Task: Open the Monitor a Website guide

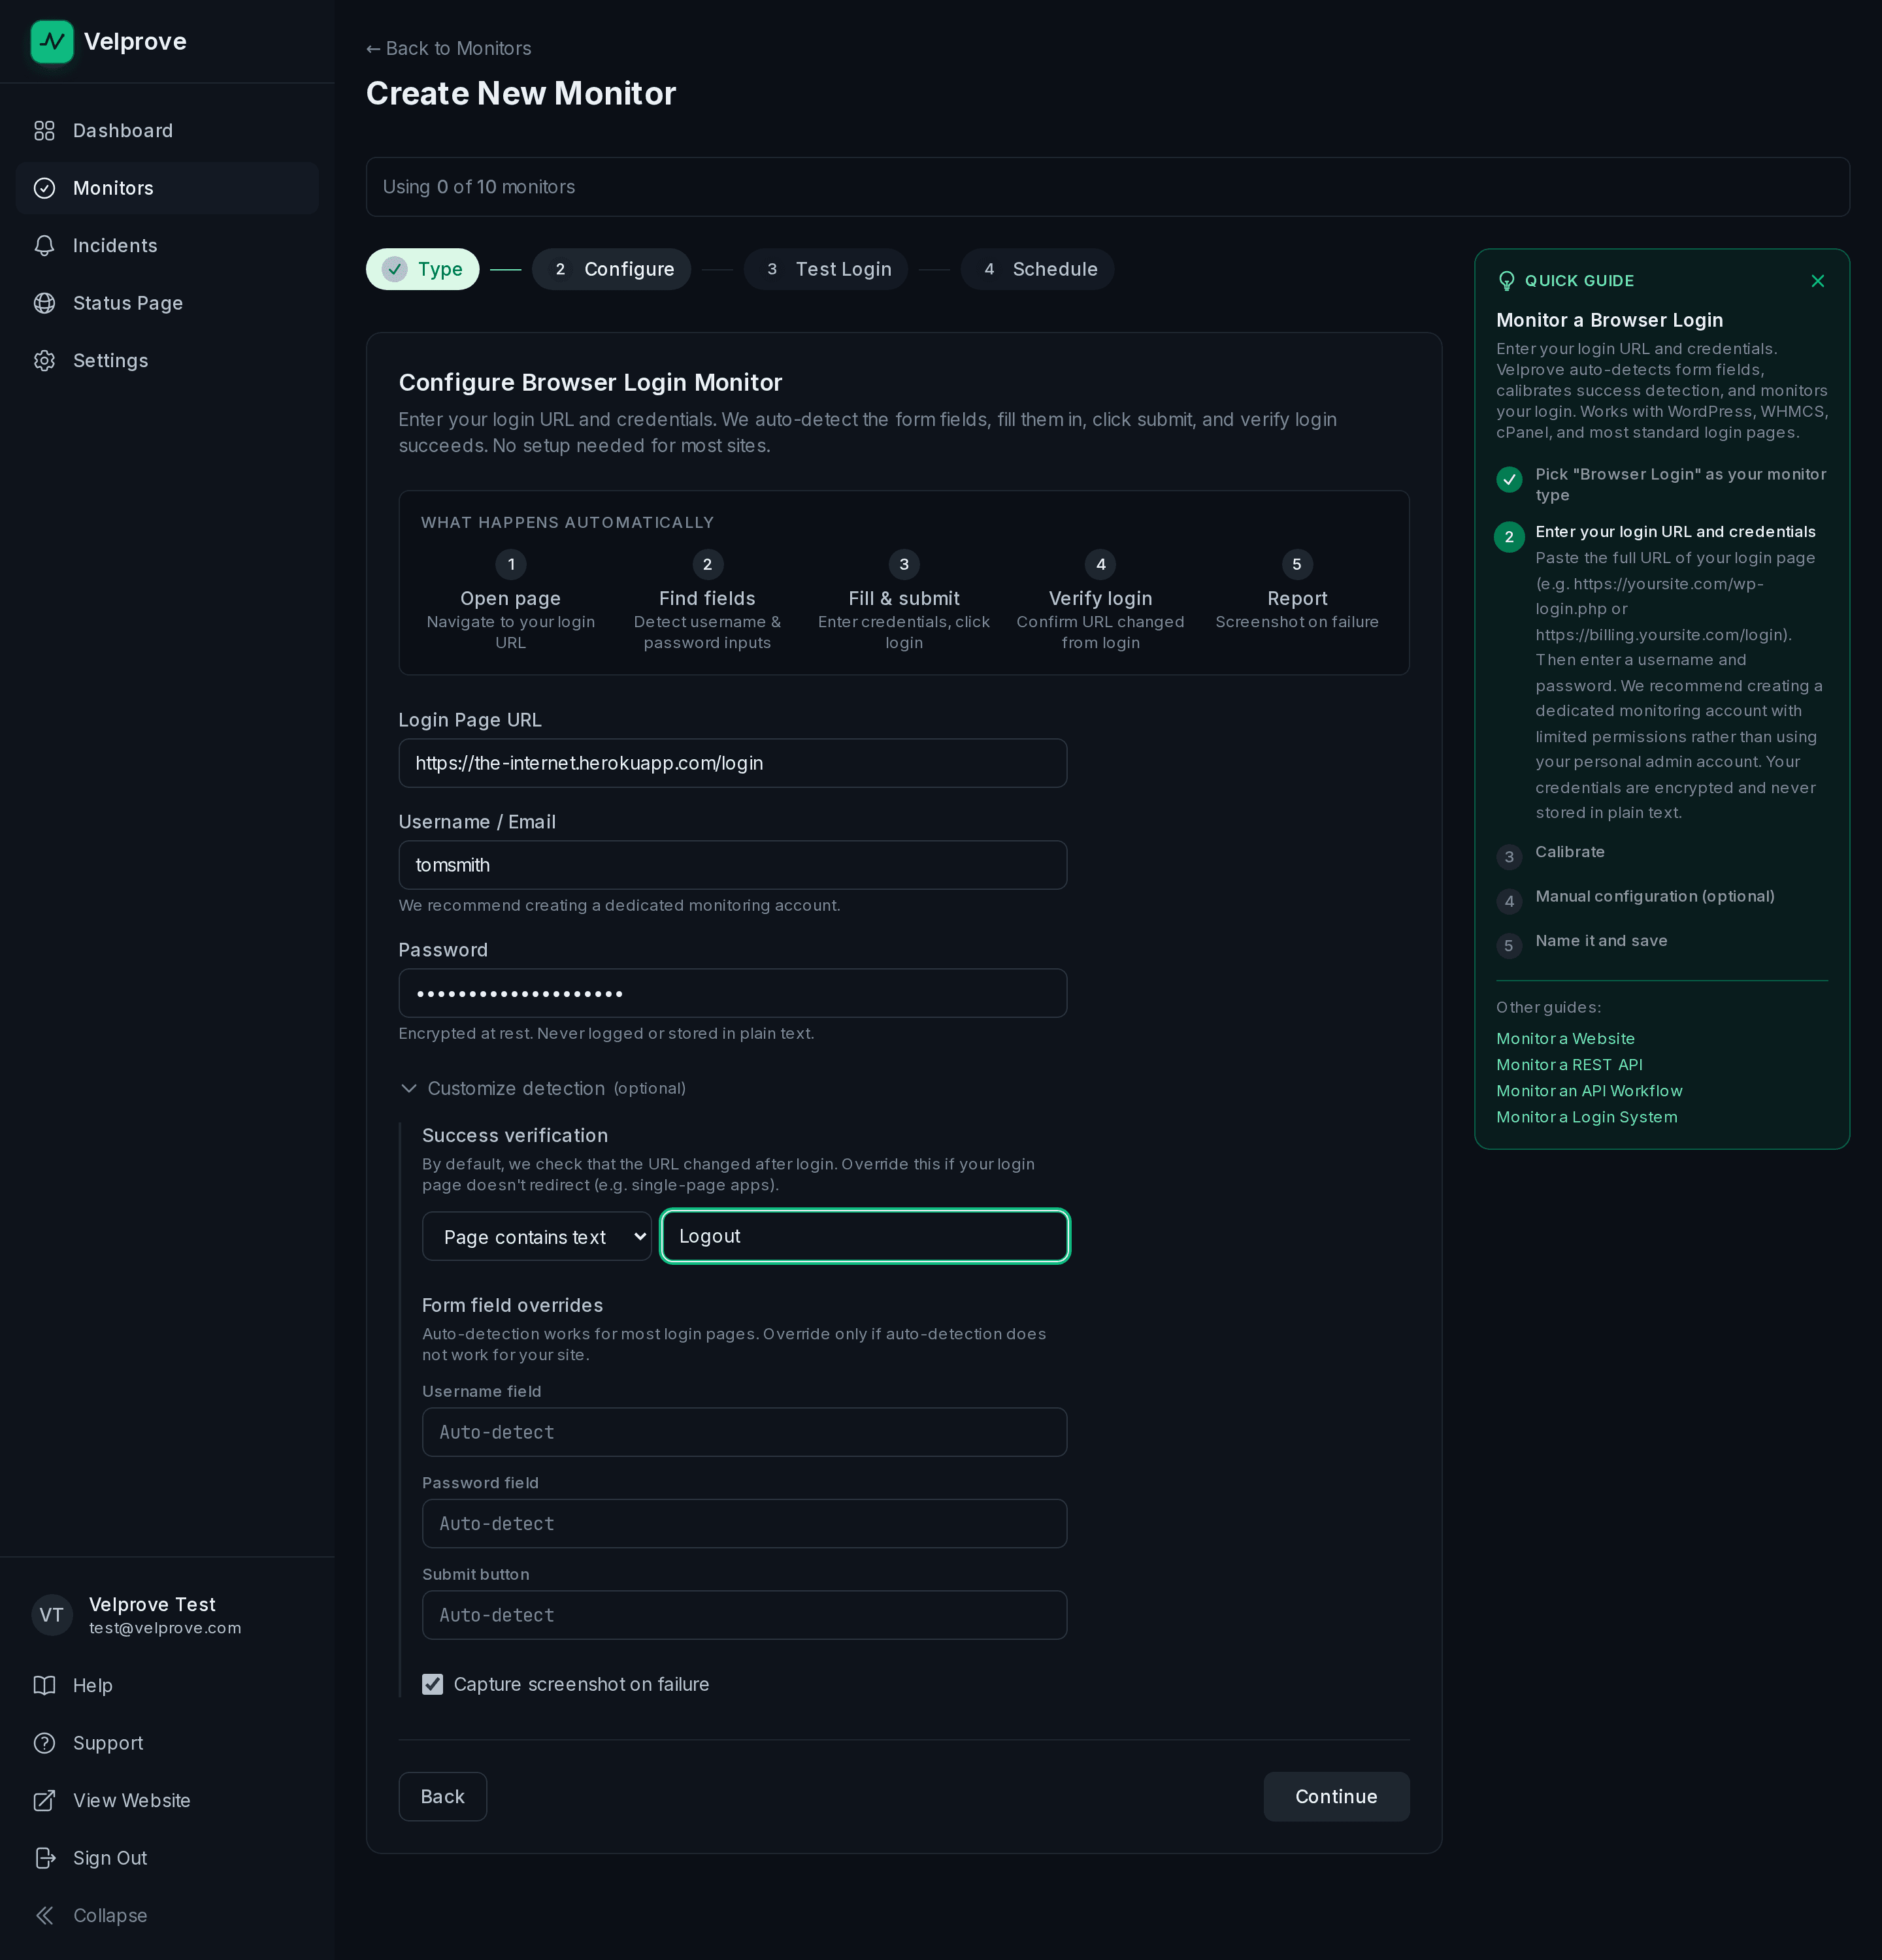Action: point(1566,1039)
